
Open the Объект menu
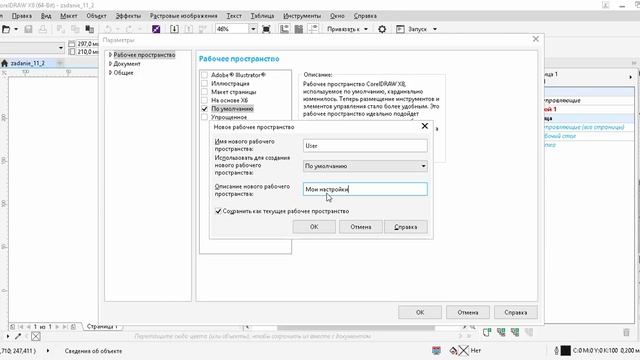[96, 16]
